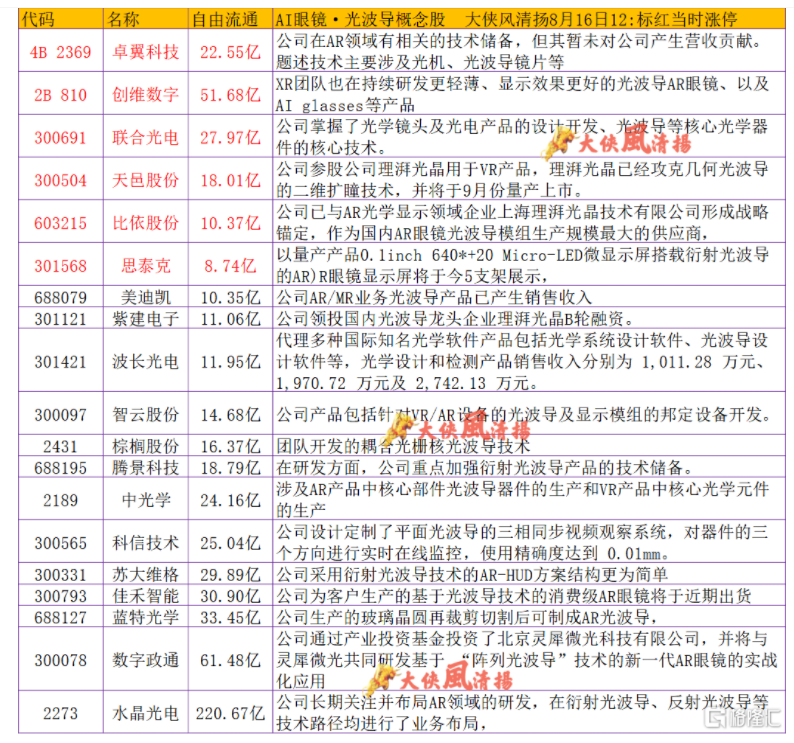The width and height of the screenshot is (794, 743).
Task: Select code cell '688079'
Action: [61, 297]
